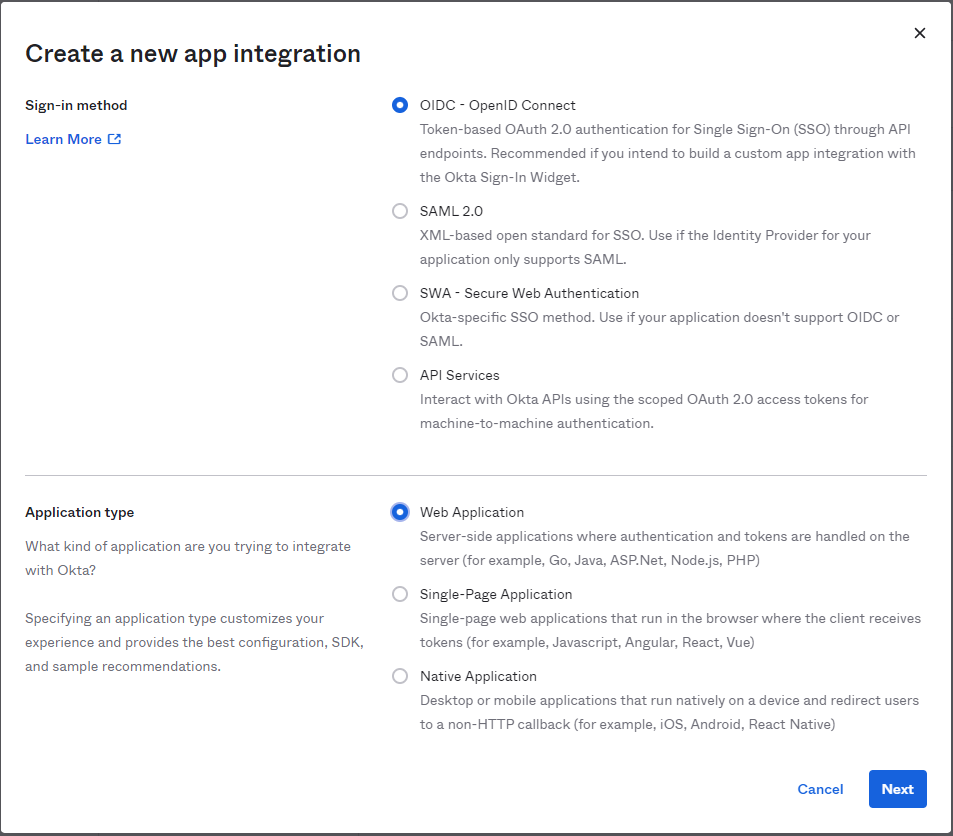Click the 'Create a new app integration' title
953x836 pixels.
pos(193,54)
